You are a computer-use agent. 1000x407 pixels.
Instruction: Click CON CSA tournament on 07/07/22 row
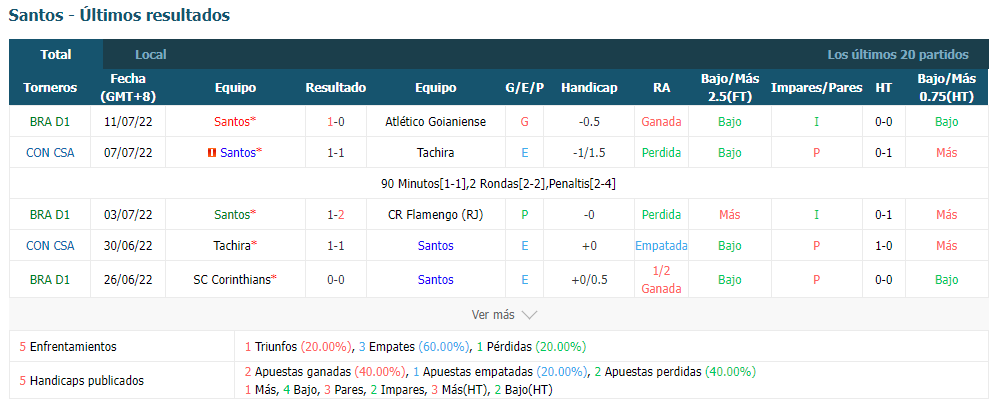[50, 152]
